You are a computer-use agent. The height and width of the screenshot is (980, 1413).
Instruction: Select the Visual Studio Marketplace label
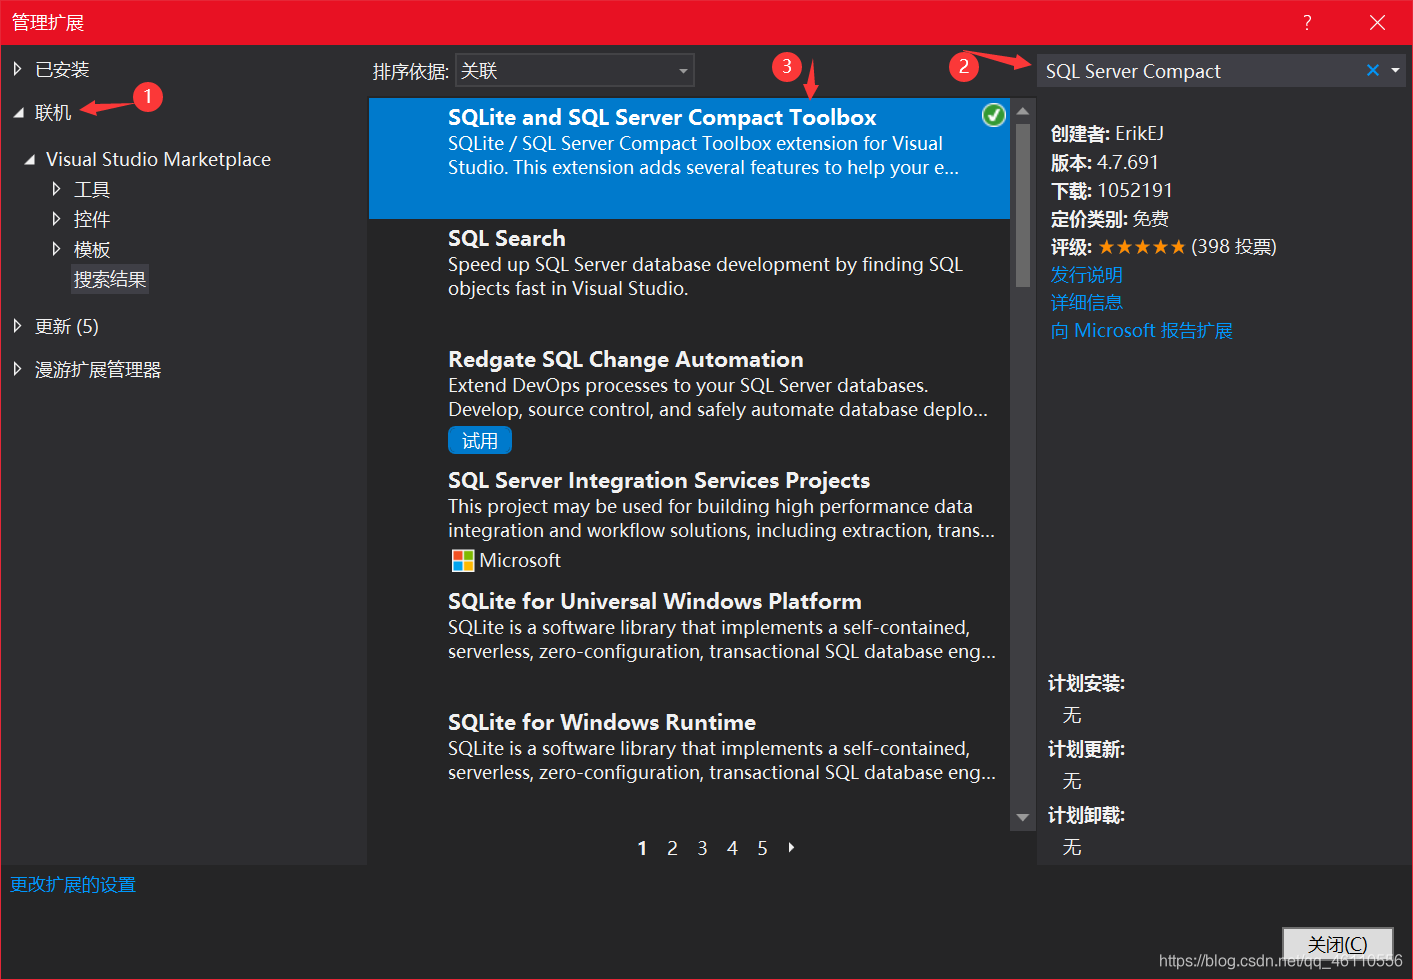click(158, 159)
